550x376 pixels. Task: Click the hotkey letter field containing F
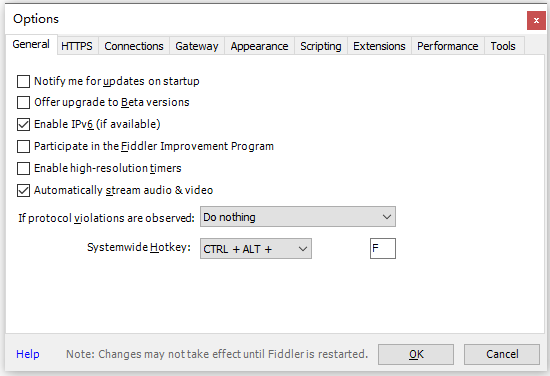click(383, 248)
